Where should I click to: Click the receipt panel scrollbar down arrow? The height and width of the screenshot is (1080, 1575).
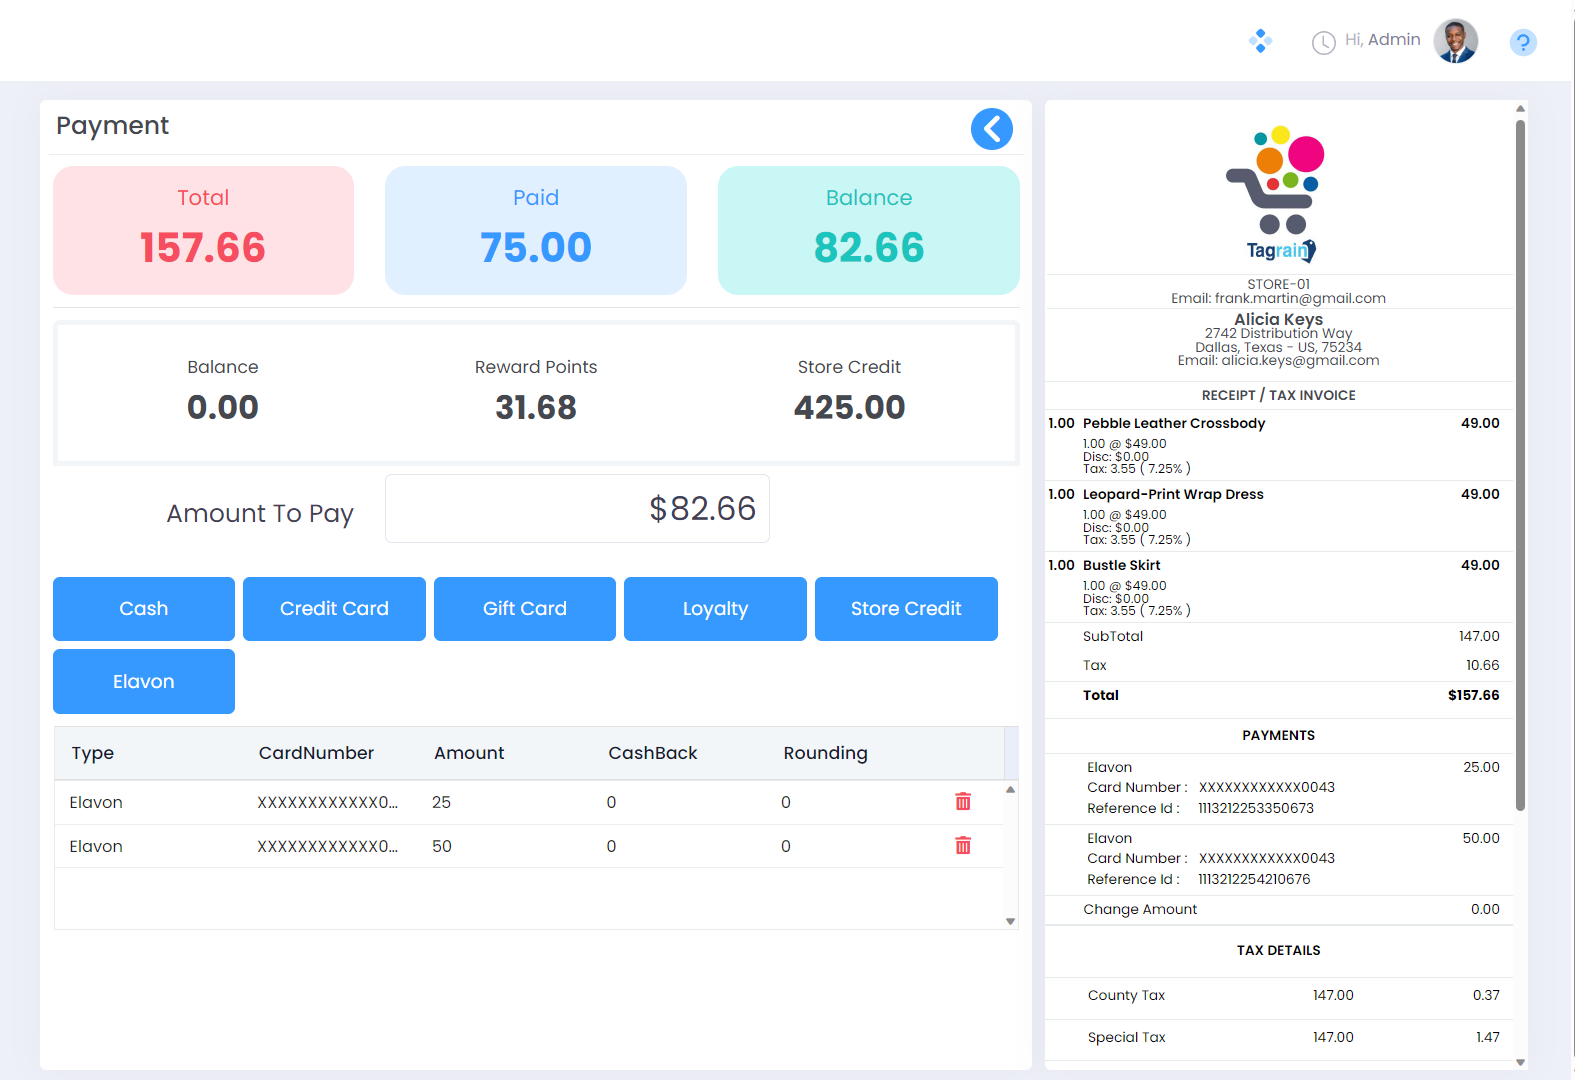coord(1520,1062)
